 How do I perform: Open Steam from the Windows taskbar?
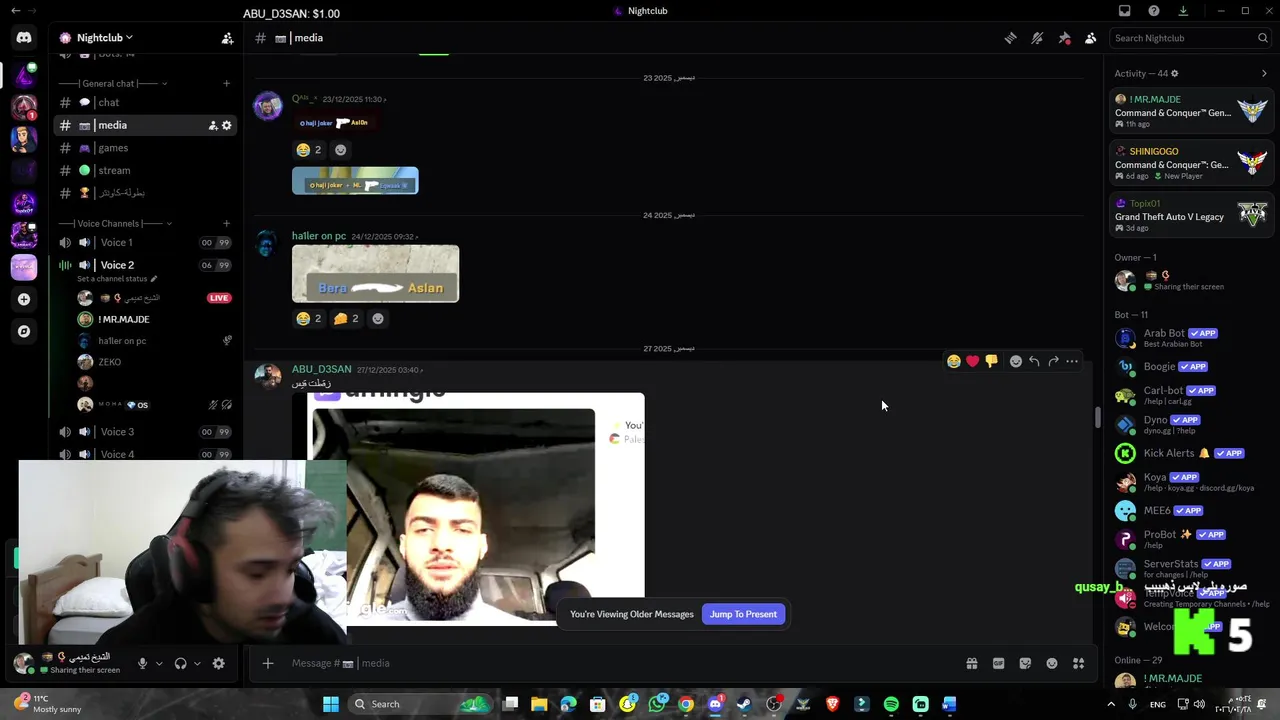[x=744, y=704]
